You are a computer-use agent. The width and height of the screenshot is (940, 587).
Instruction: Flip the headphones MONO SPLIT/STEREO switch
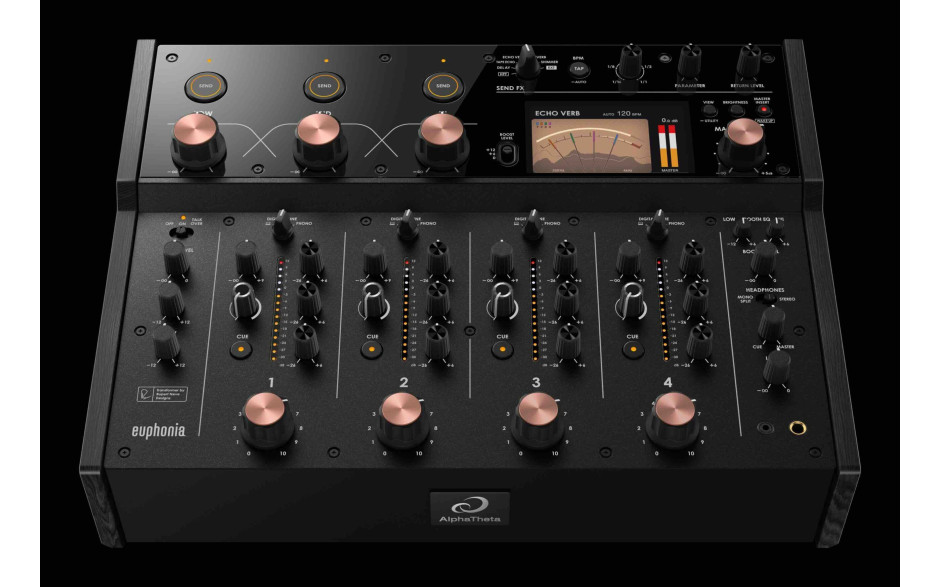tap(768, 298)
